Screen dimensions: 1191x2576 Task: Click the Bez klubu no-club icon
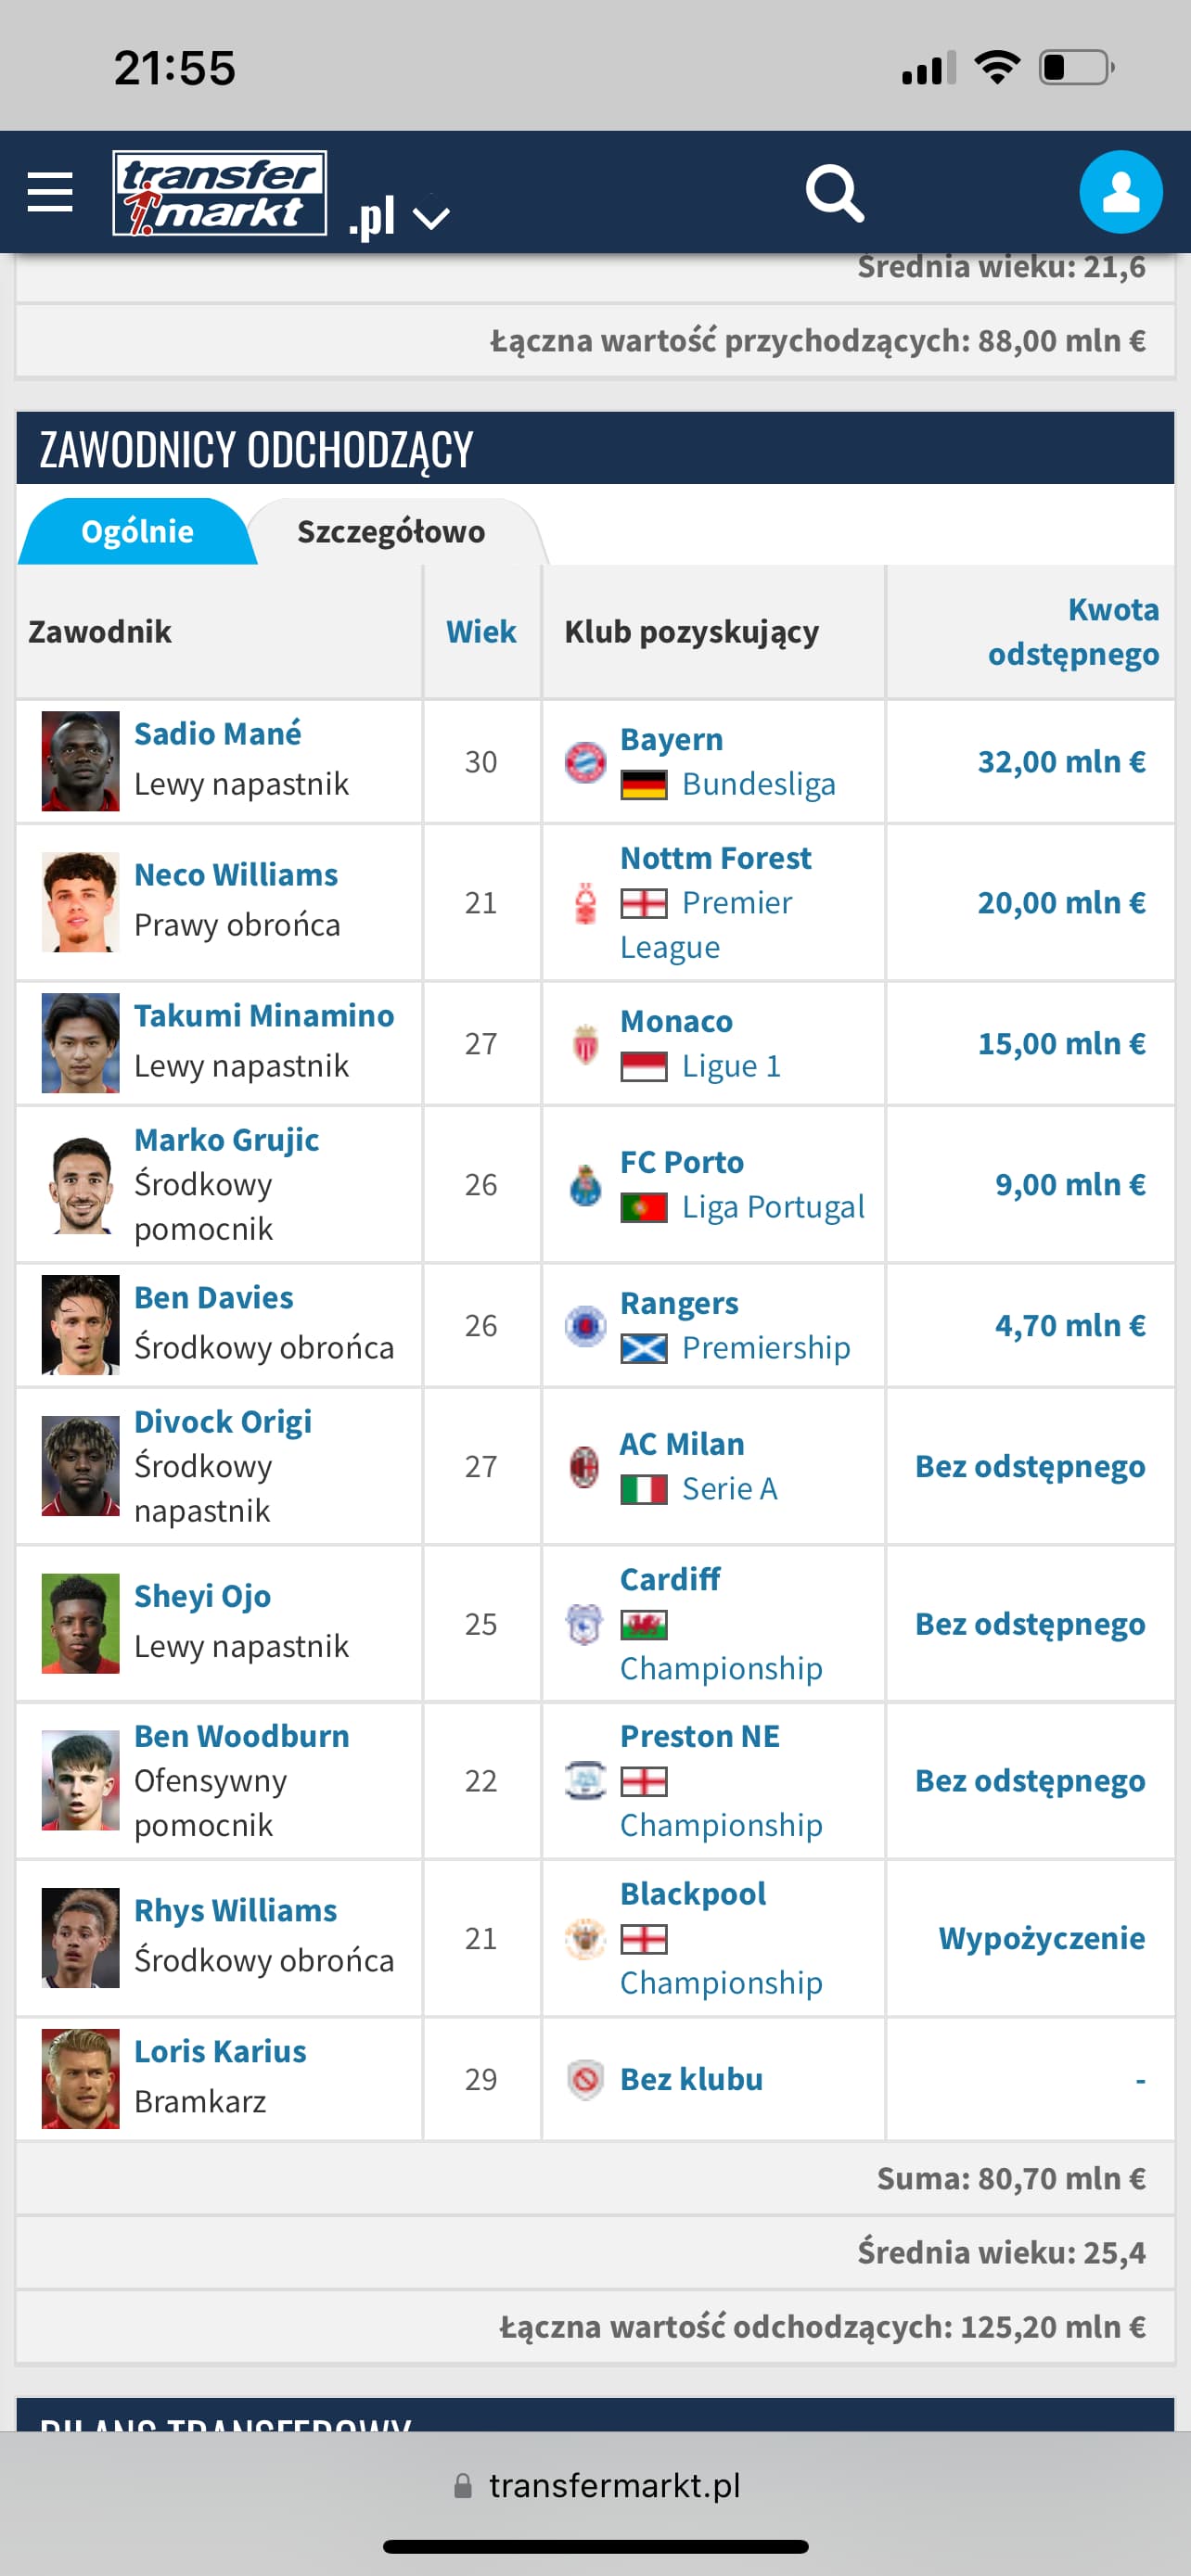tap(586, 2080)
